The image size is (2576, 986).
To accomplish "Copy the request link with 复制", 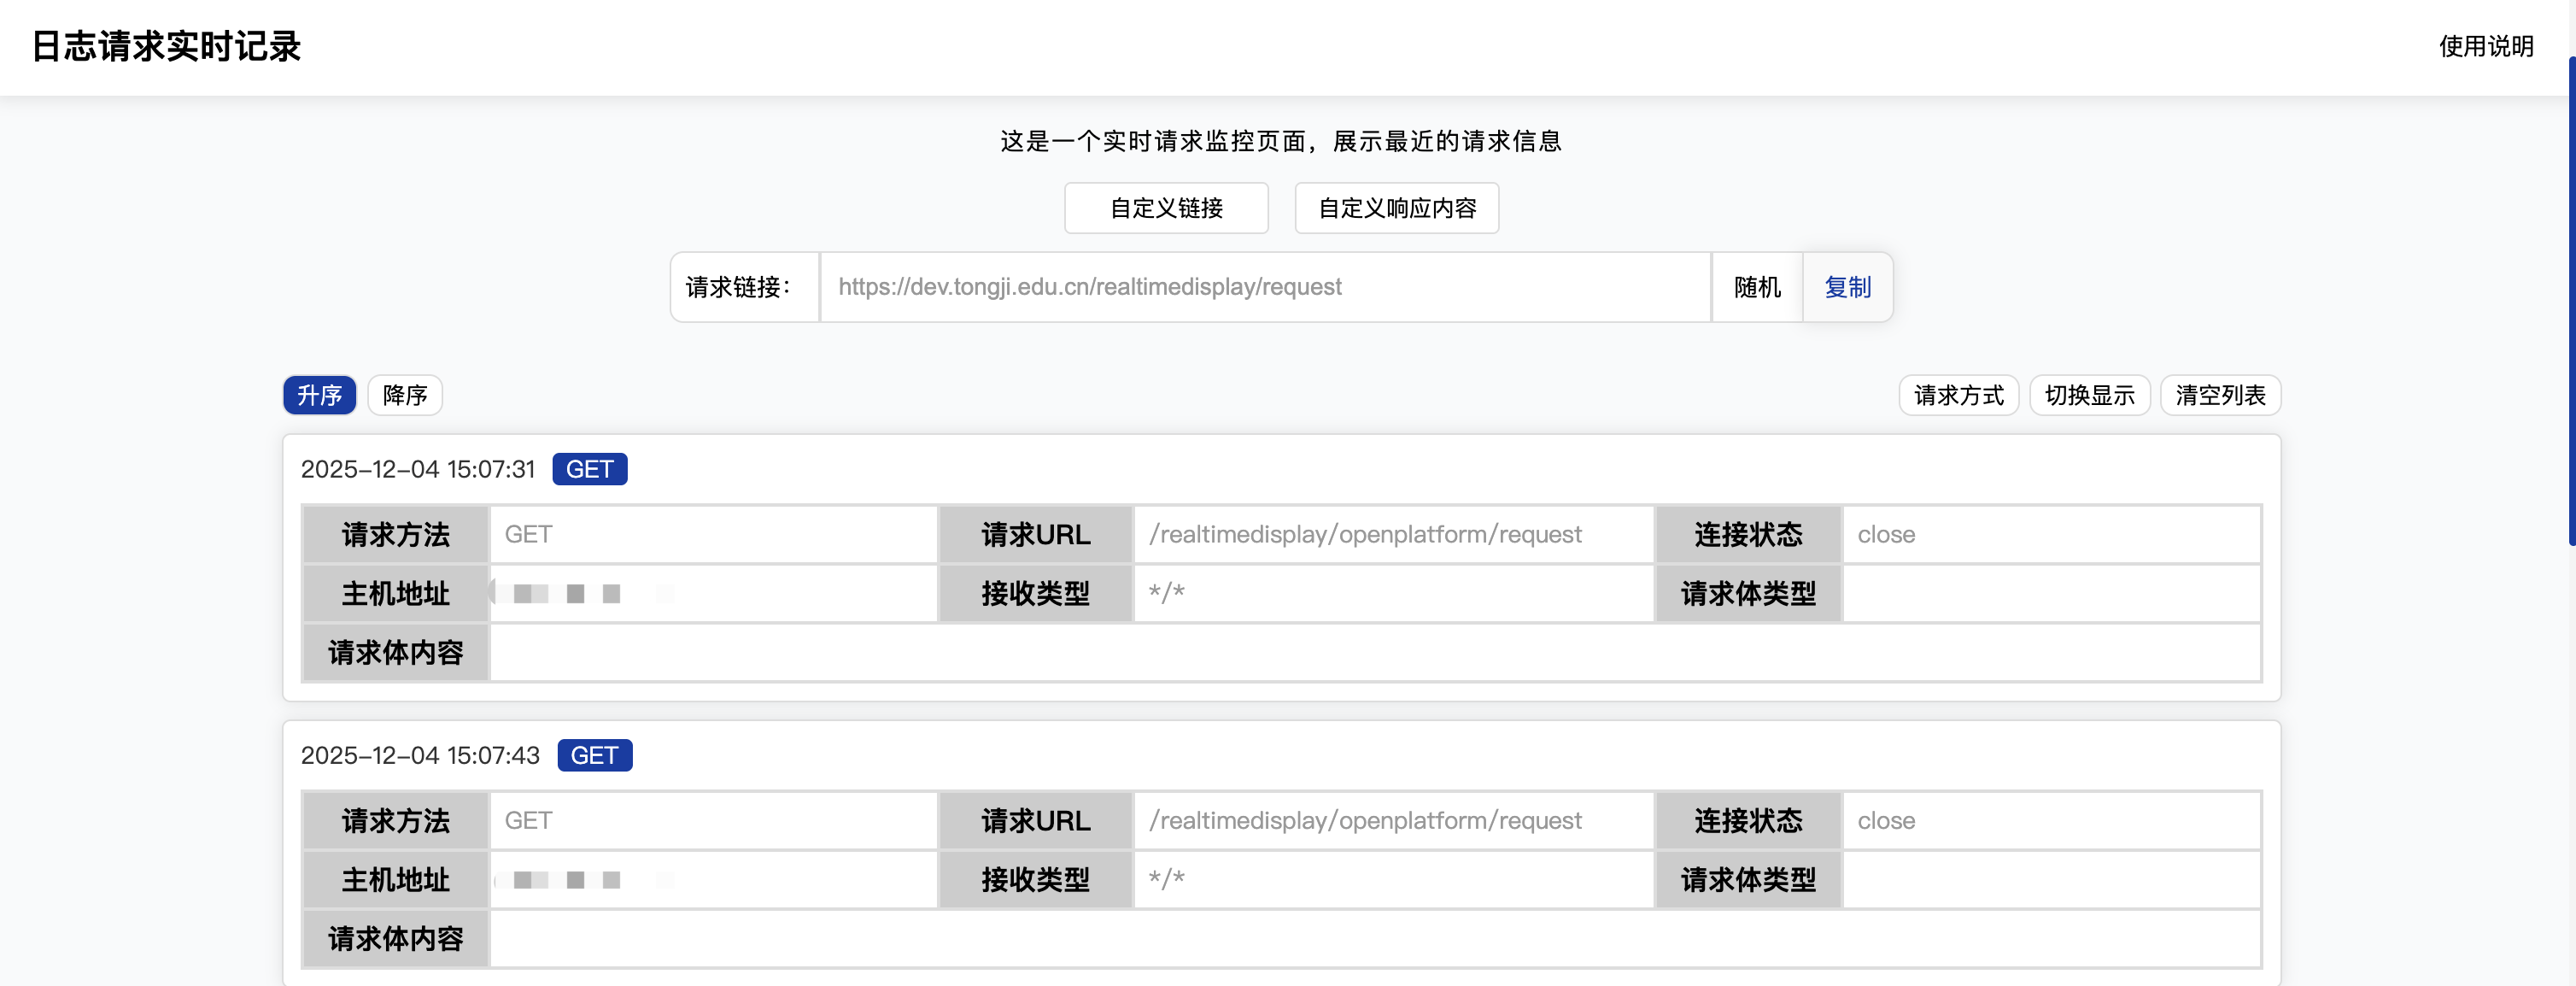I will click(1847, 287).
